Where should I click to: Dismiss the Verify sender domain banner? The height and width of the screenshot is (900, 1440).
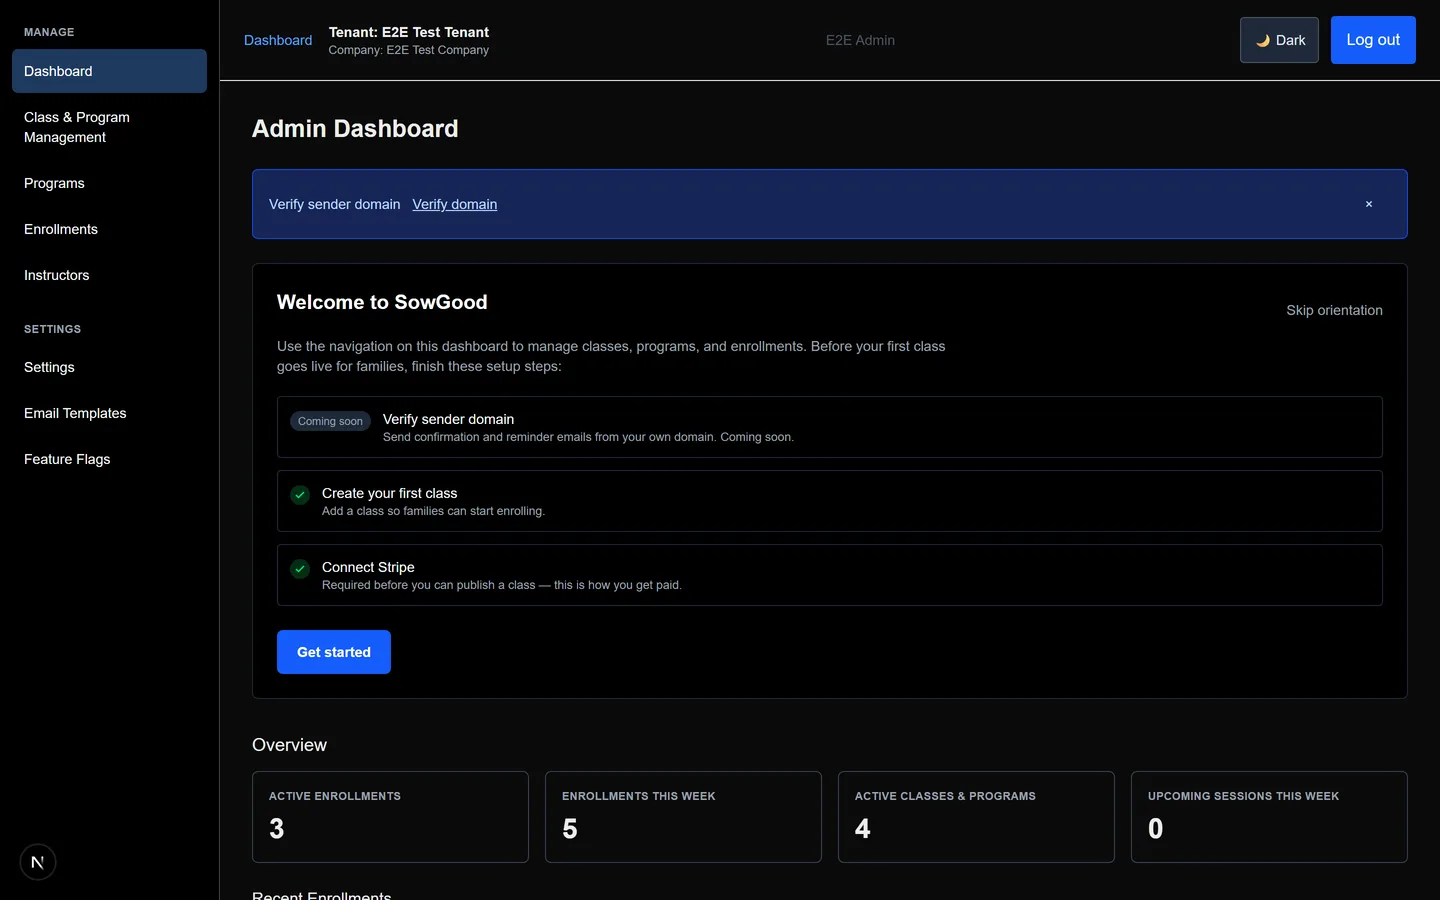click(x=1369, y=204)
